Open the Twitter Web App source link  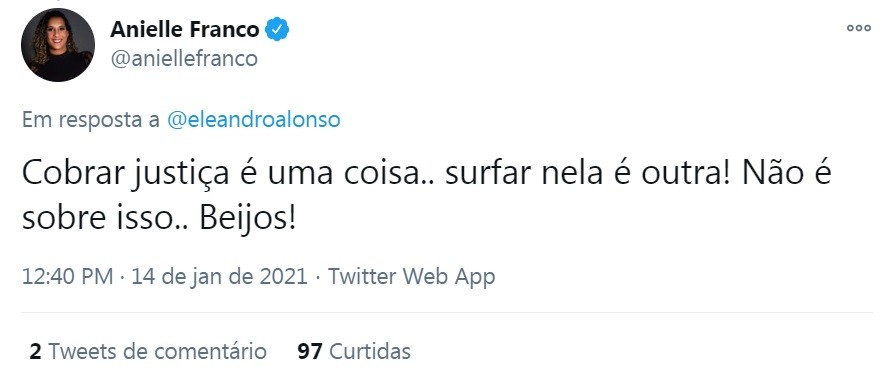click(x=411, y=276)
